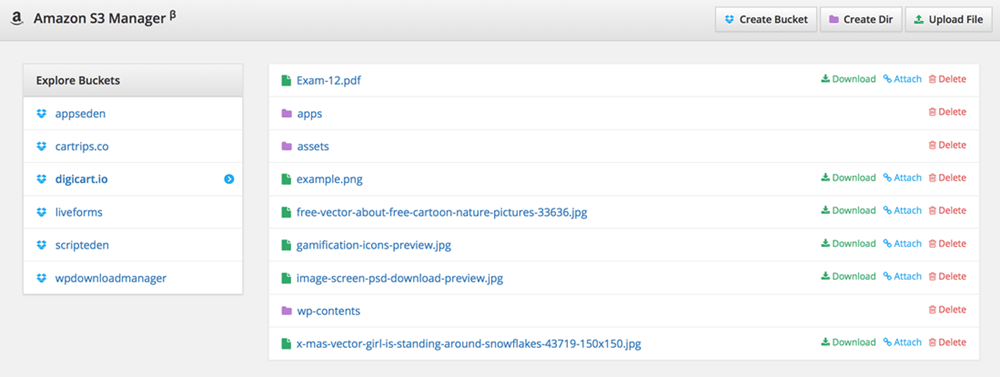The image size is (1000, 377).
Task: Attach the x-mas-vector-girl snowflakes jpg
Action: pyautogui.click(x=902, y=343)
